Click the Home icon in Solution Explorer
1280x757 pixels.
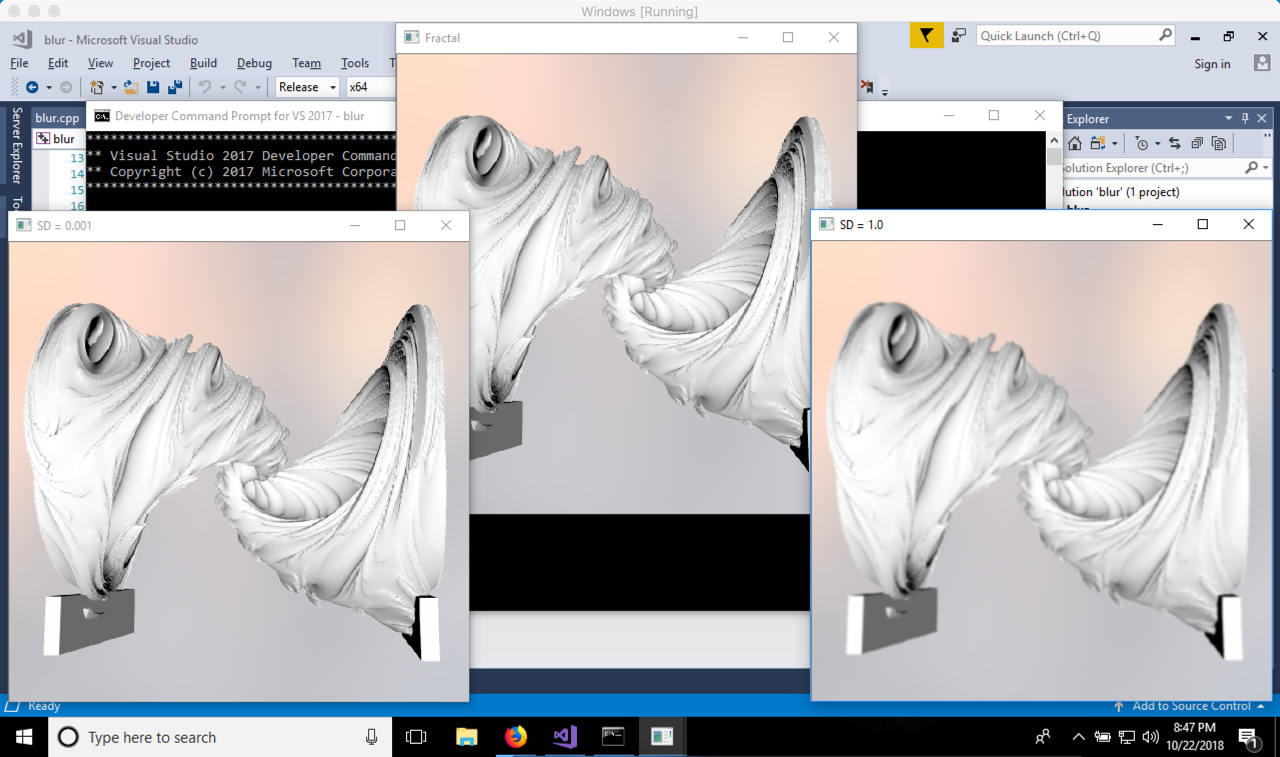click(1075, 143)
